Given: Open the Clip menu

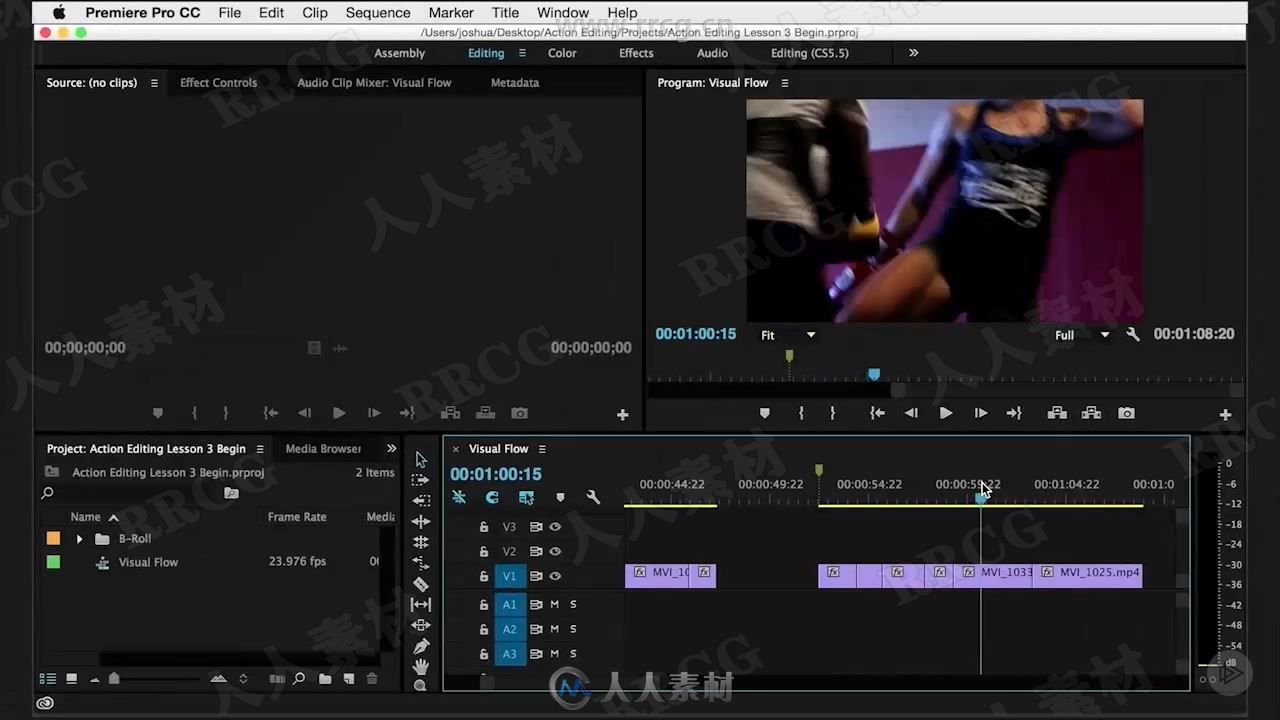Looking at the screenshot, I should point(315,13).
